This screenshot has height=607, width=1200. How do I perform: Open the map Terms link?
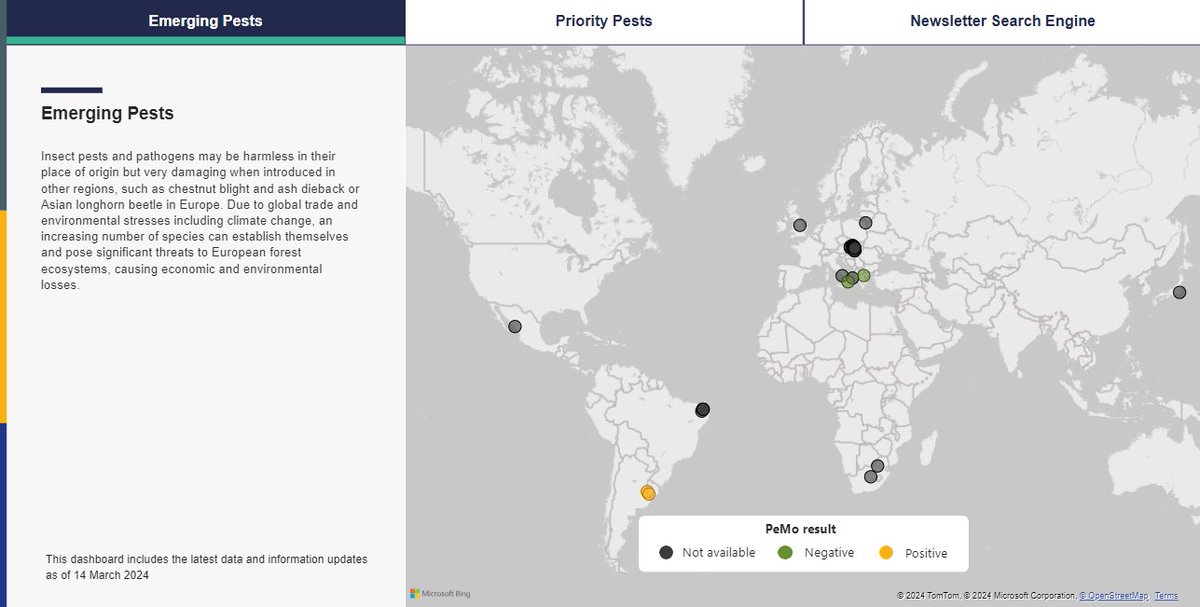[x=1166, y=596]
